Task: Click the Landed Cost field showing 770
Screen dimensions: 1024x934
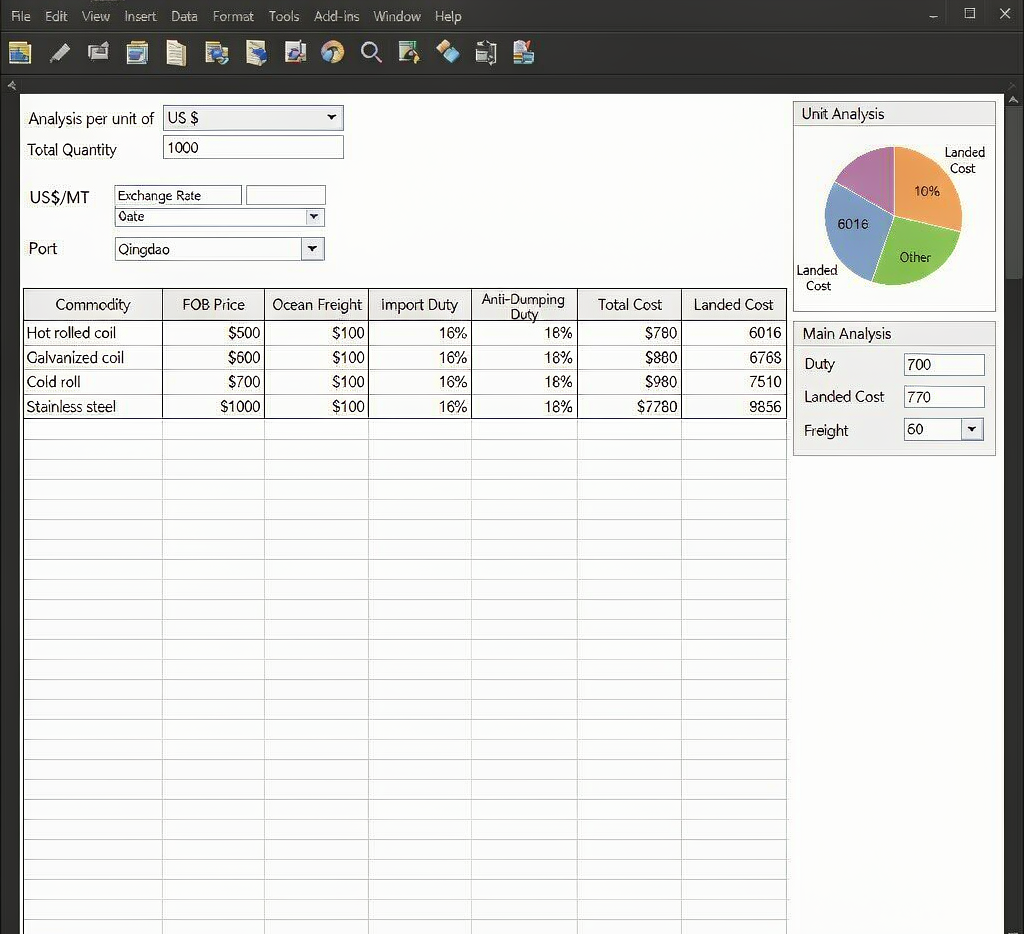Action: click(x=944, y=396)
